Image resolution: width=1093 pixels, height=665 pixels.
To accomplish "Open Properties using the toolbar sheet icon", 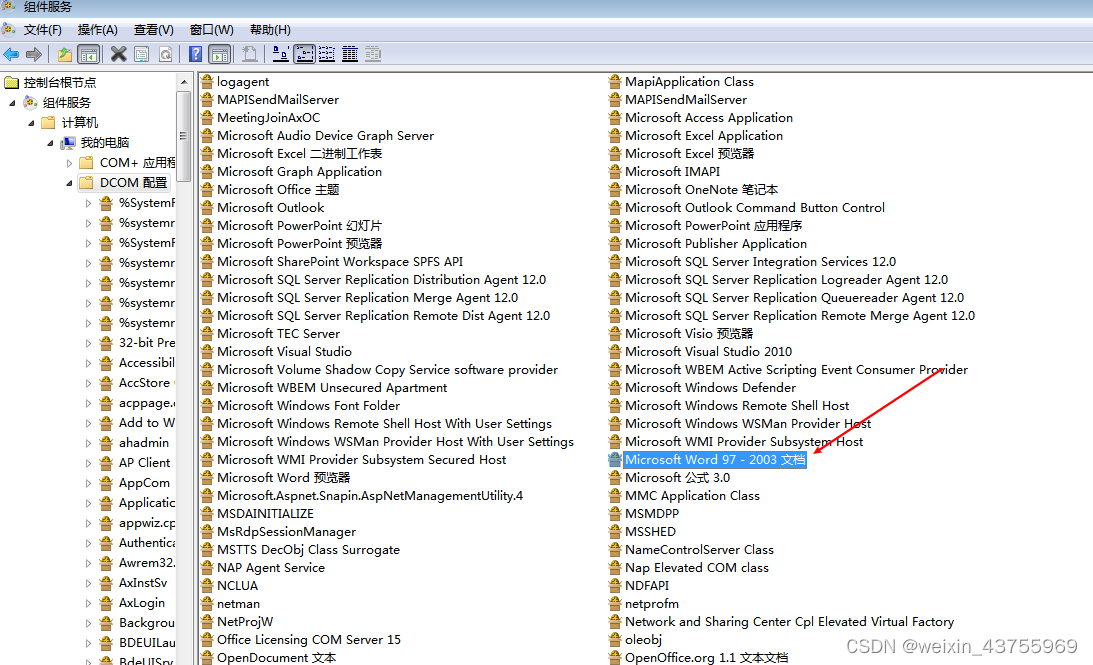I will [142, 54].
